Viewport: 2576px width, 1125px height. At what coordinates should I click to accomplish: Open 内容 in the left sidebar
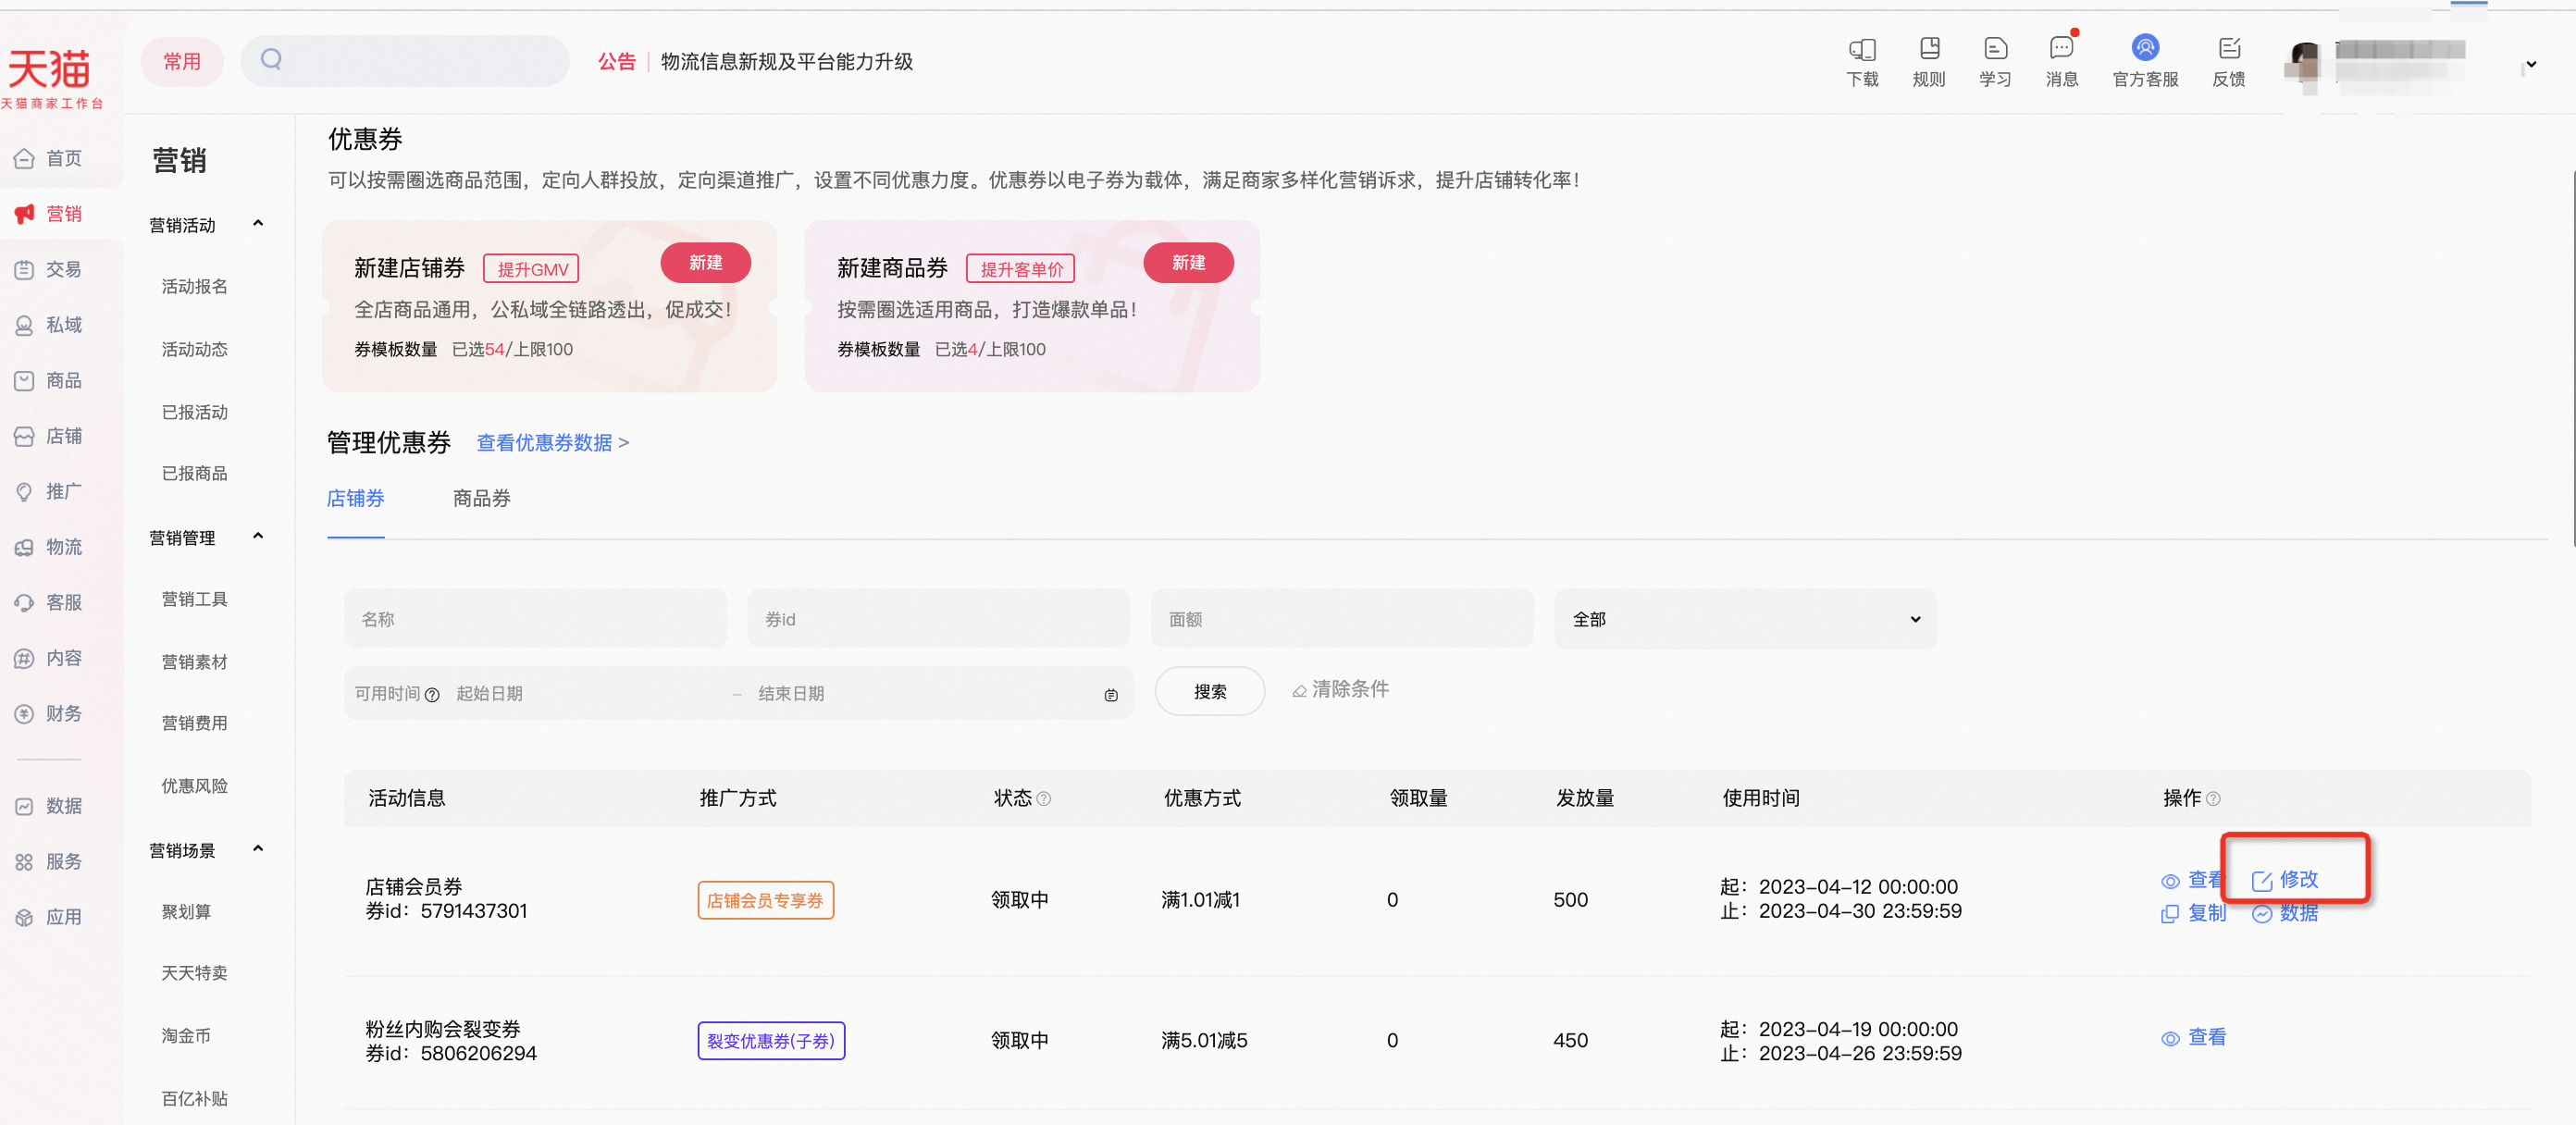tap(48, 658)
